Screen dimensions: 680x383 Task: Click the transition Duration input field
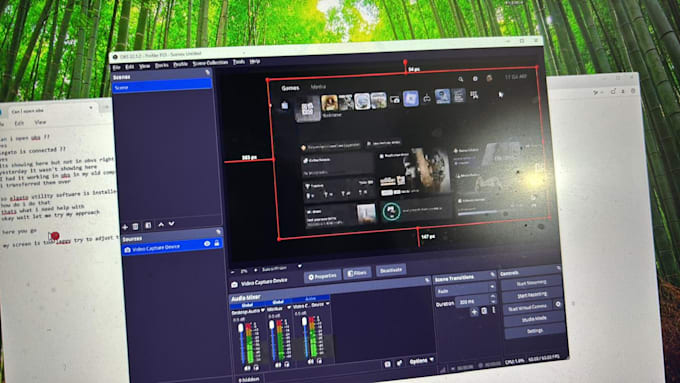[x=473, y=301]
